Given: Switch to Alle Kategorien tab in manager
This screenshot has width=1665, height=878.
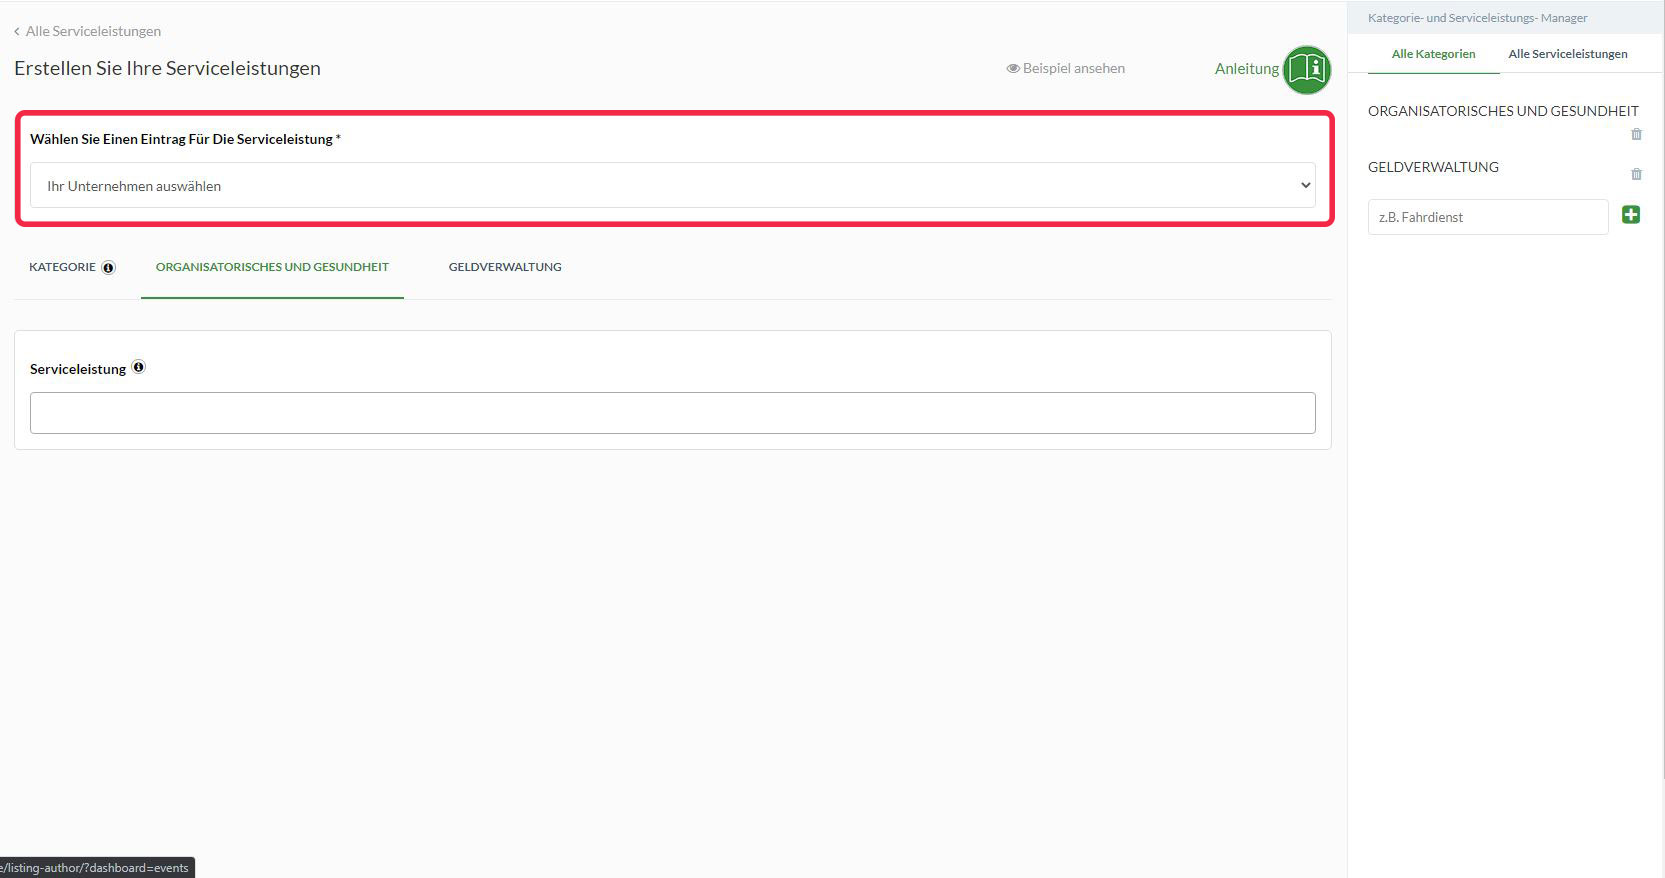Looking at the screenshot, I should click(x=1433, y=54).
